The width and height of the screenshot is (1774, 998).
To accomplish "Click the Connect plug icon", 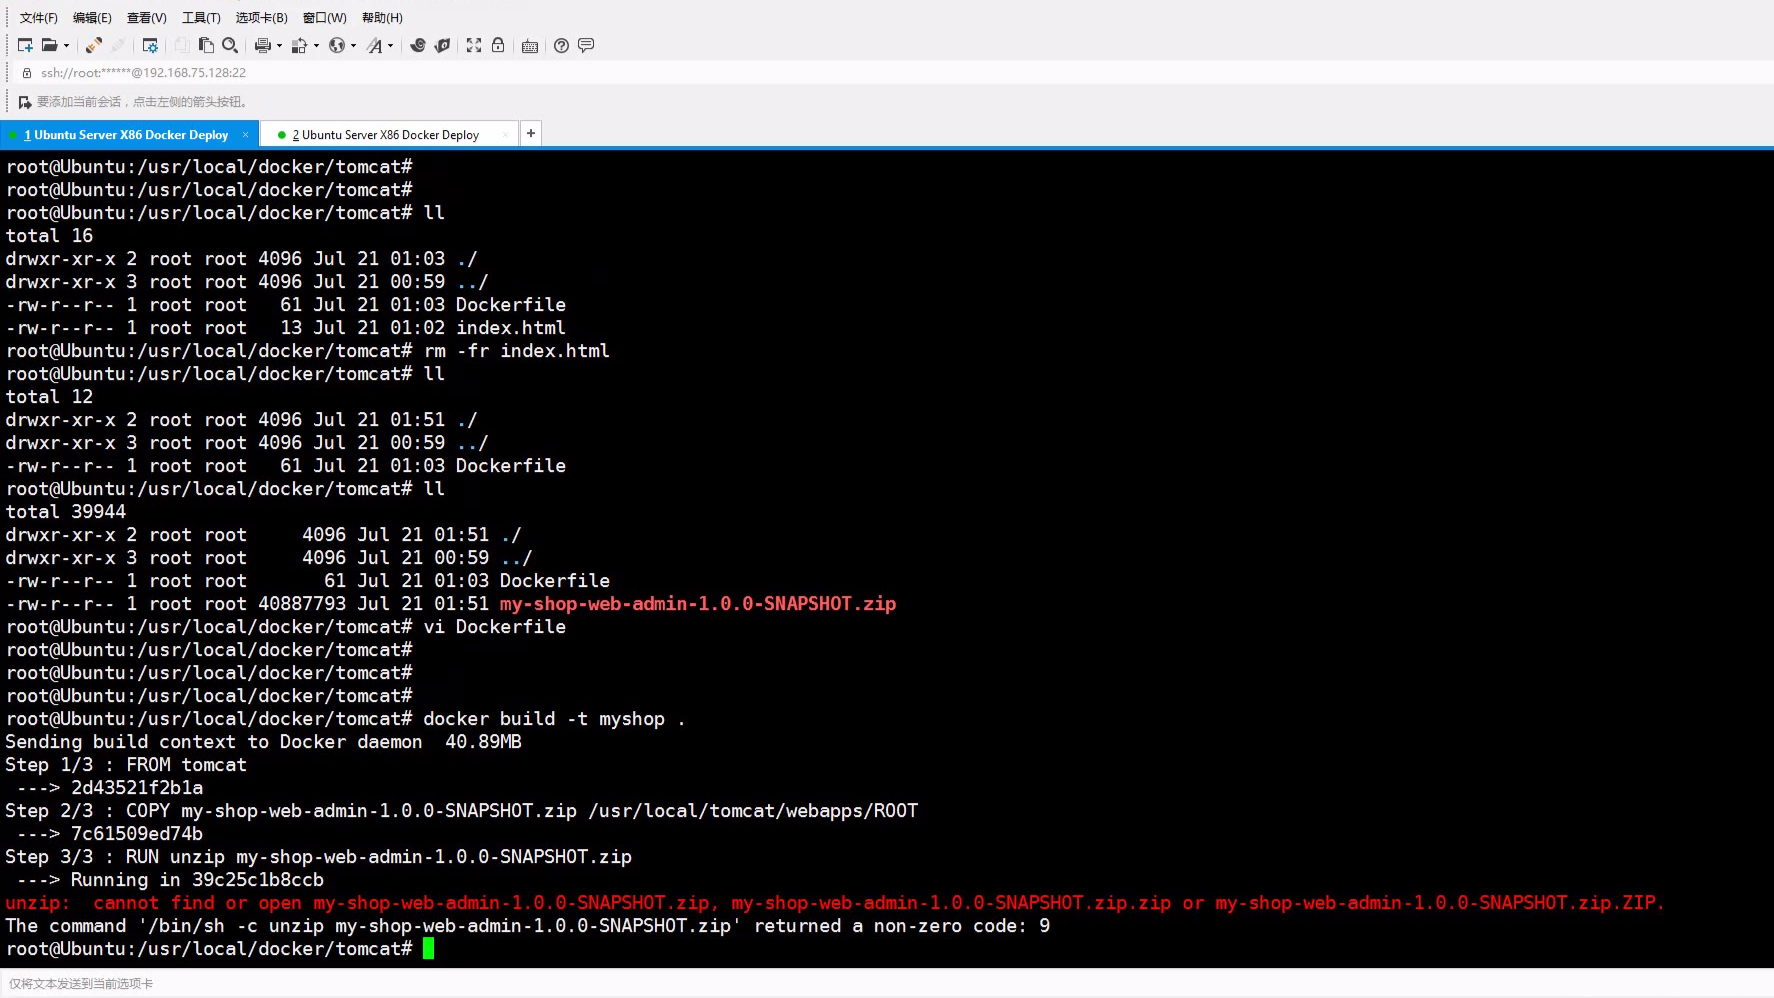I will [94, 45].
